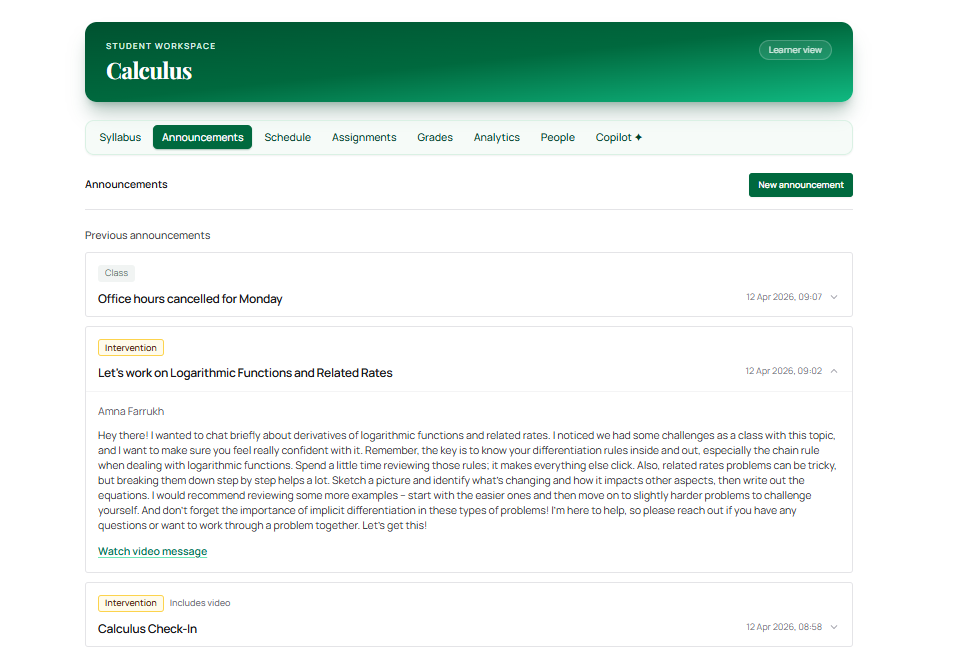Open the Watch video message link
The width and height of the screenshot is (964, 667).
pos(152,551)
